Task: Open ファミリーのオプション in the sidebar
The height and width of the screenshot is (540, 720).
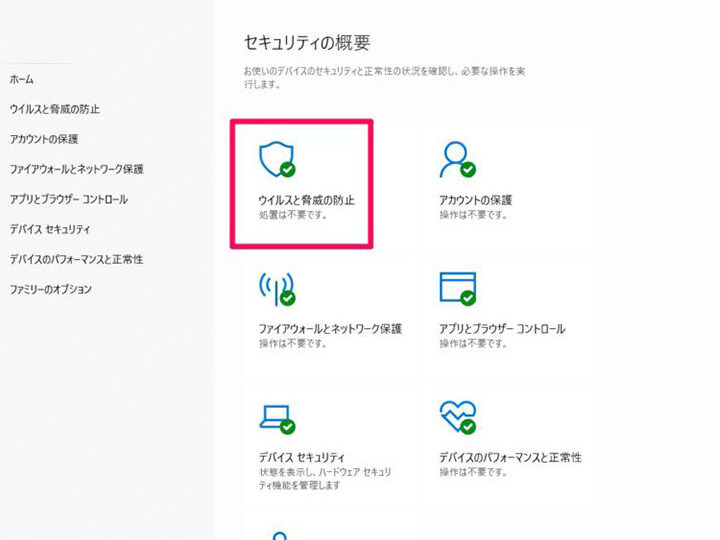Action: (50, 289)
